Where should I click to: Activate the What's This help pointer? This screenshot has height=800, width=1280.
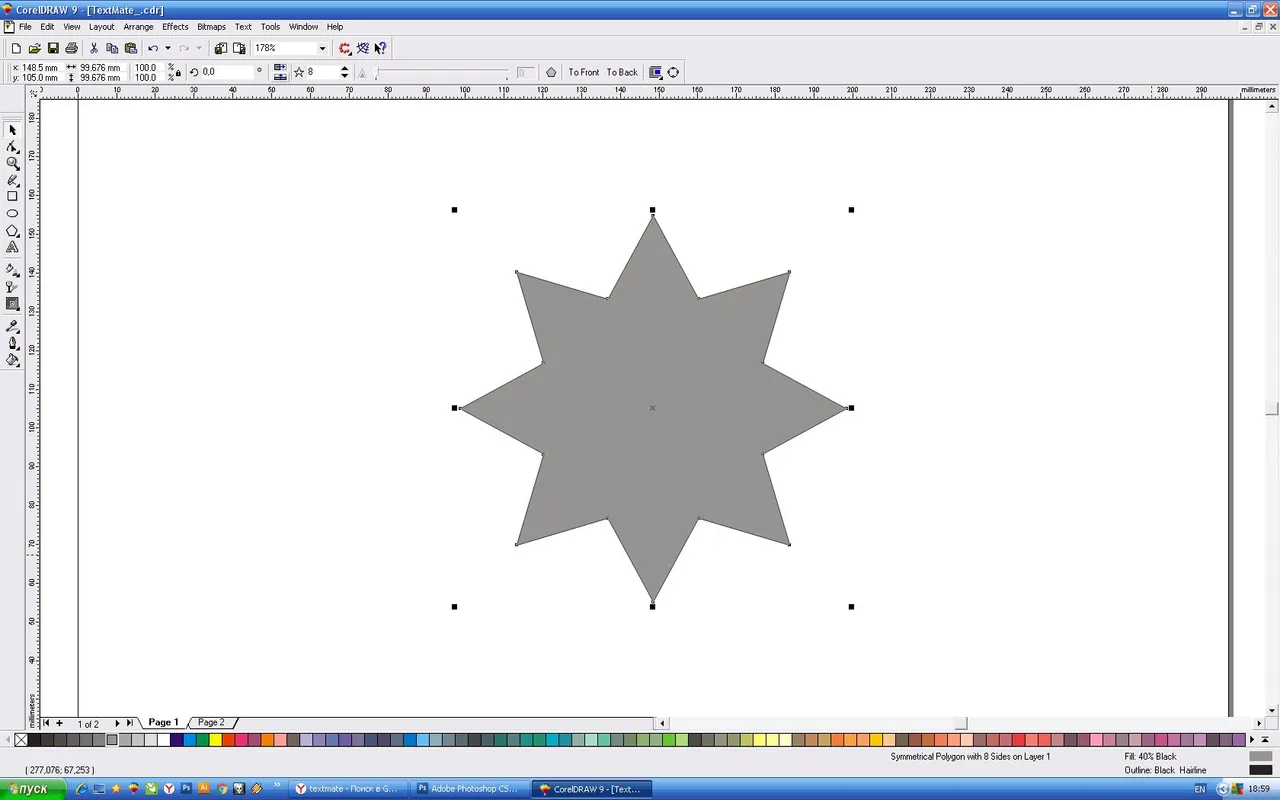pos(381,48)
